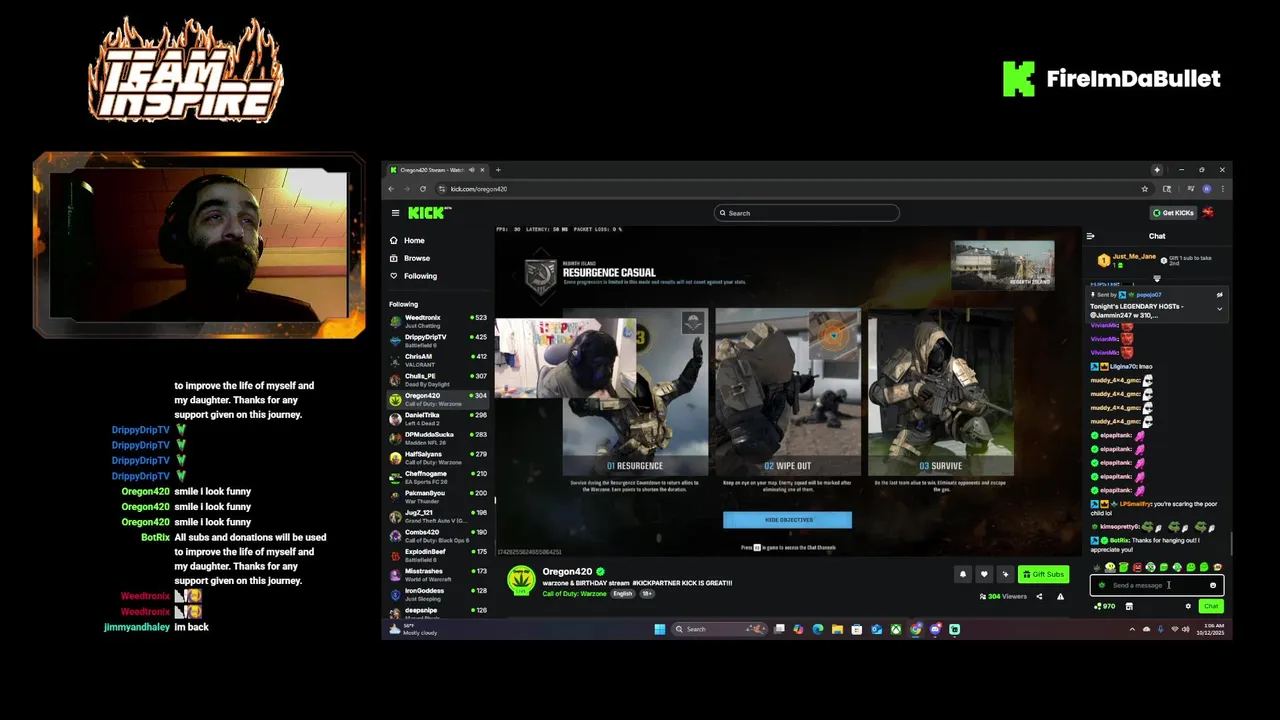Open Chulls_PE channel in Following list
Image resolution: width=1280 pixels, height=720 pixels.
439,379
